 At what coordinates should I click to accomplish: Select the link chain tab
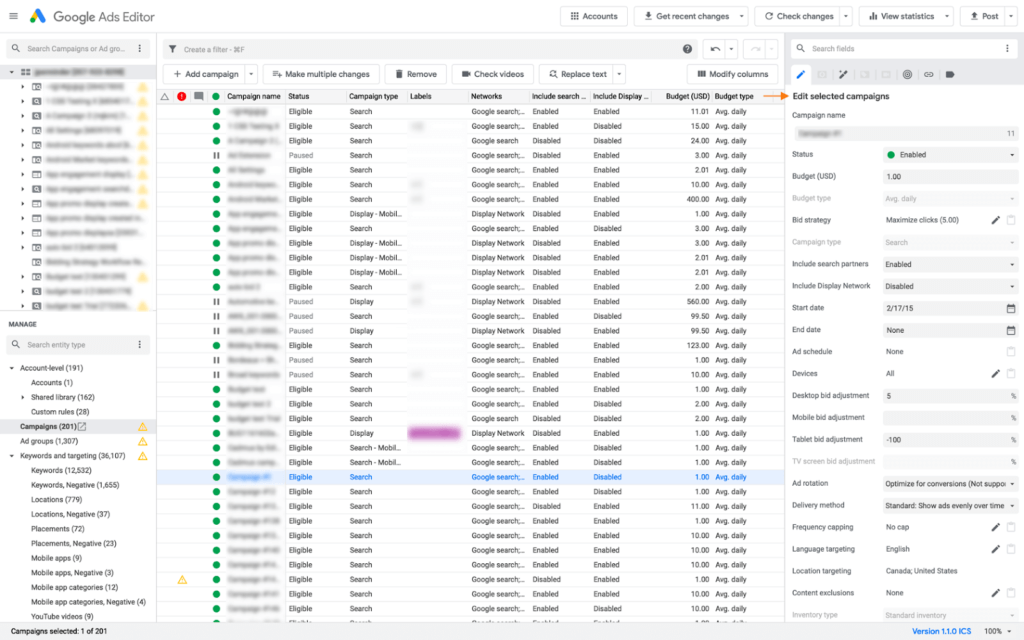929,74
